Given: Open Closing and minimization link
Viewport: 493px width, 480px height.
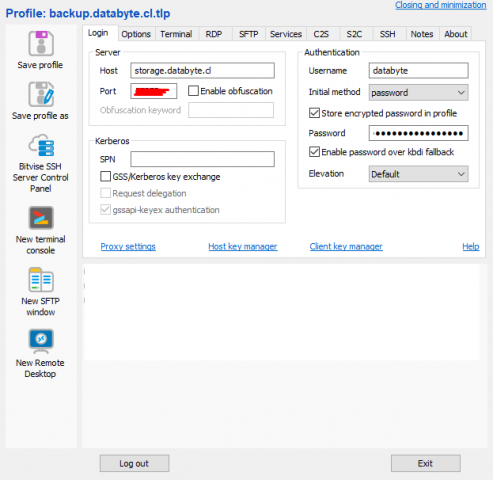Looking at the screenshot, I should (x=441, y=5).
